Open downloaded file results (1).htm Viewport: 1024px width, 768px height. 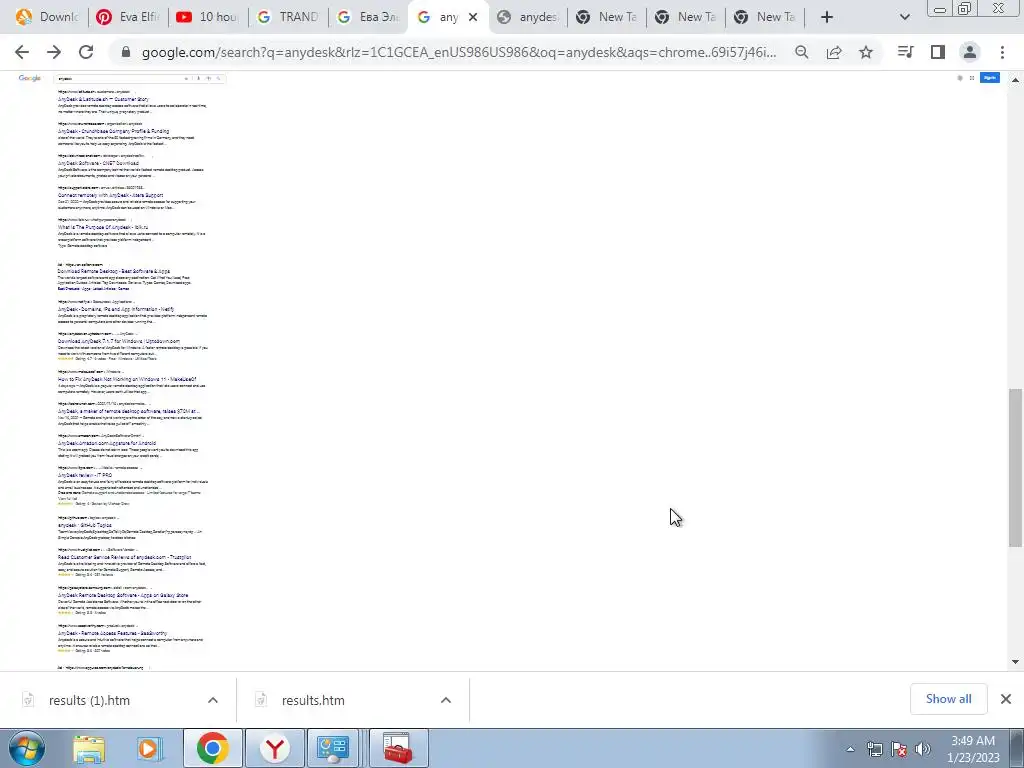point(89,700)
